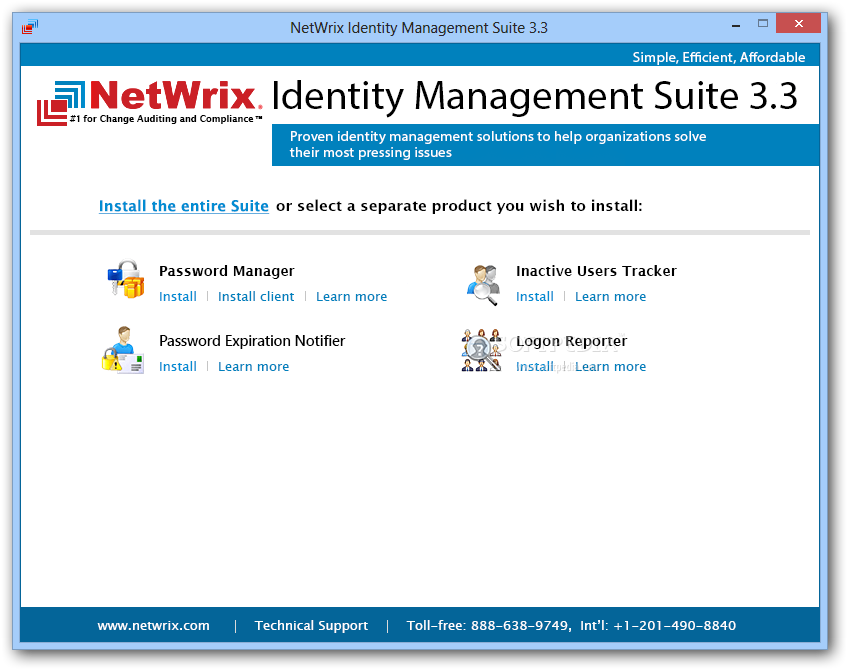The image size is (848, 670).
Task: Open www.netwrix.com footer link
Action: (153, 626)
